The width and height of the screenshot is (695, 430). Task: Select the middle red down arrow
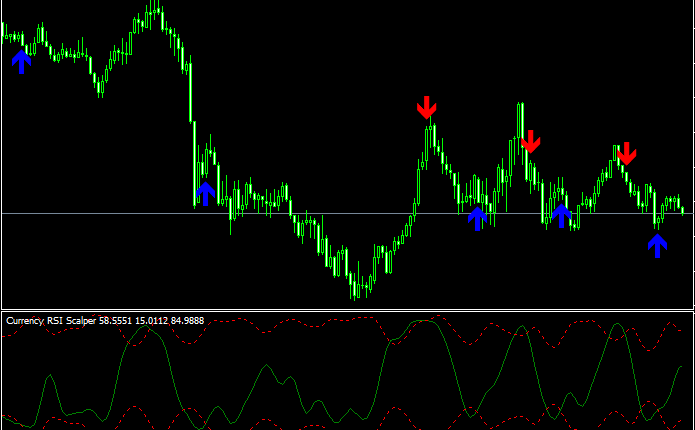pos(530,141)
